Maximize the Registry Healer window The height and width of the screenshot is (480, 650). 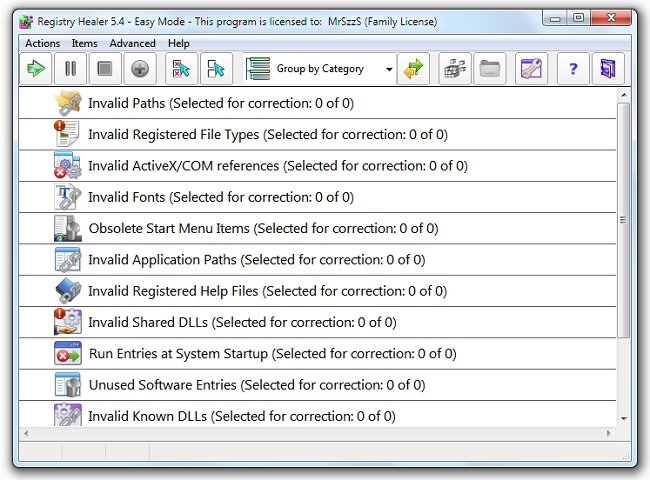tap(579, 18)
